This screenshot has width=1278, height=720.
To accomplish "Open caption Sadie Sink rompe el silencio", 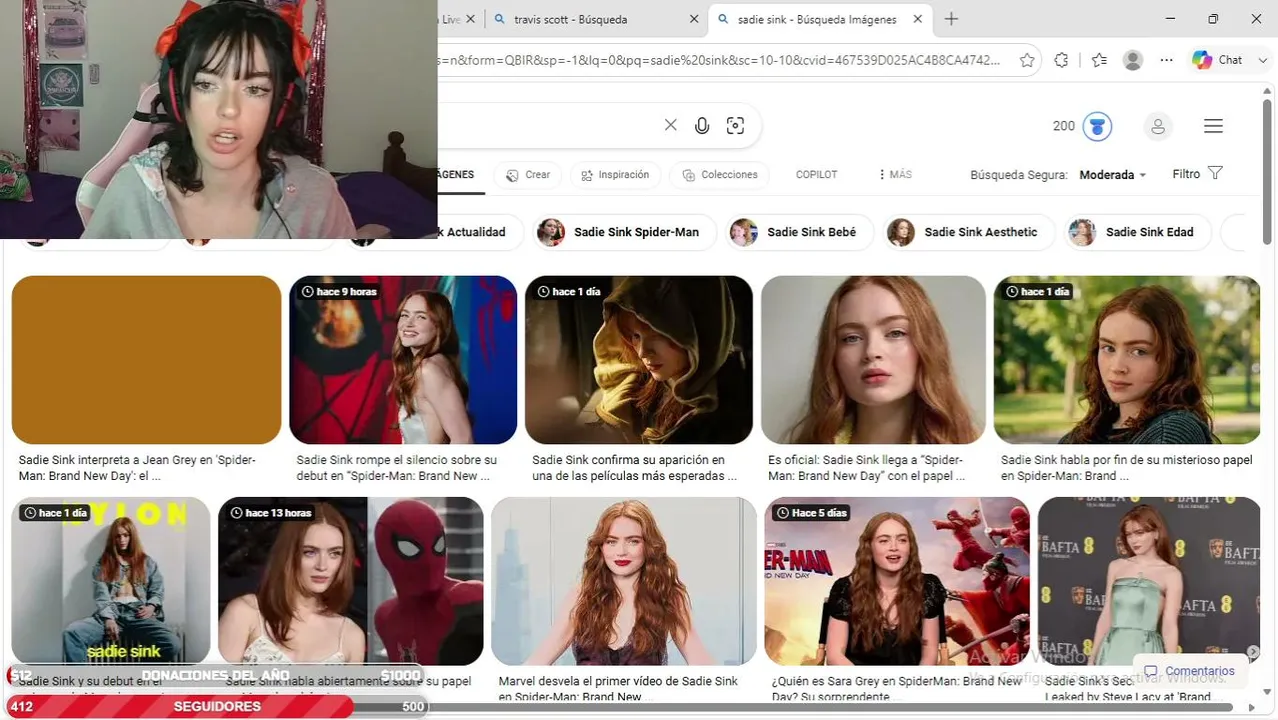I will (x=397, y=468).
